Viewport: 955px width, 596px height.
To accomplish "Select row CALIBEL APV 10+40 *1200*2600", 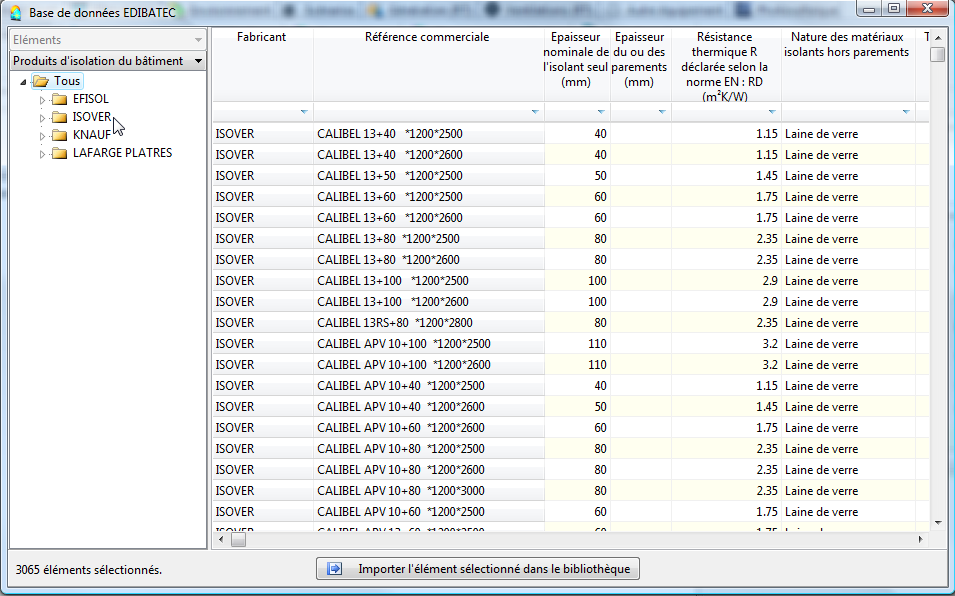I will coord(571,407).
